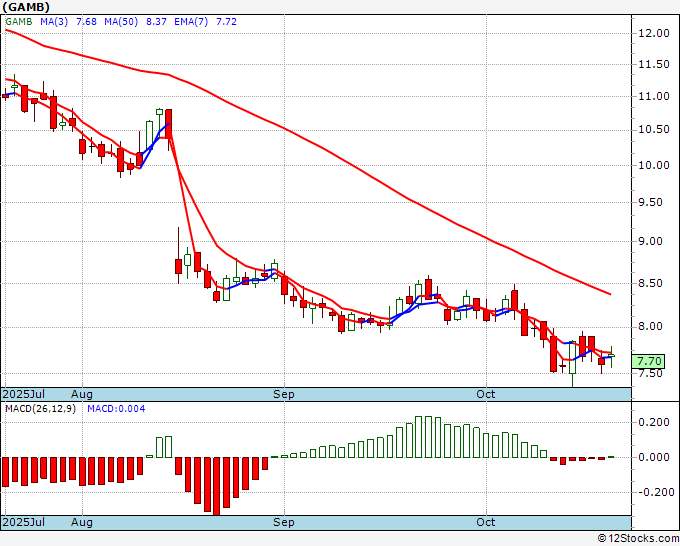680x546 pixels.
Task: Click the 11.50 price axis label
Action: tap(654, 65)
